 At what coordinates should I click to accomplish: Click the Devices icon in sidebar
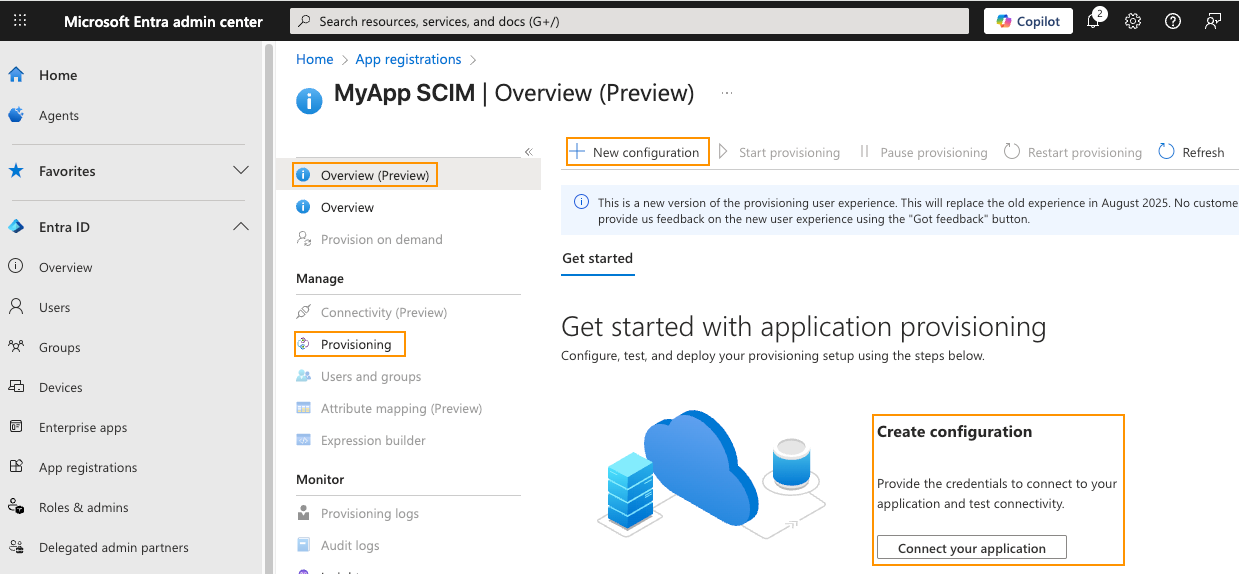(16, 387)
